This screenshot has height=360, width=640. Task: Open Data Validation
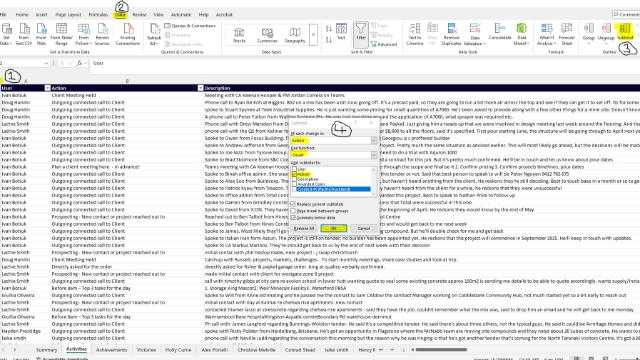tap(475, 34)
